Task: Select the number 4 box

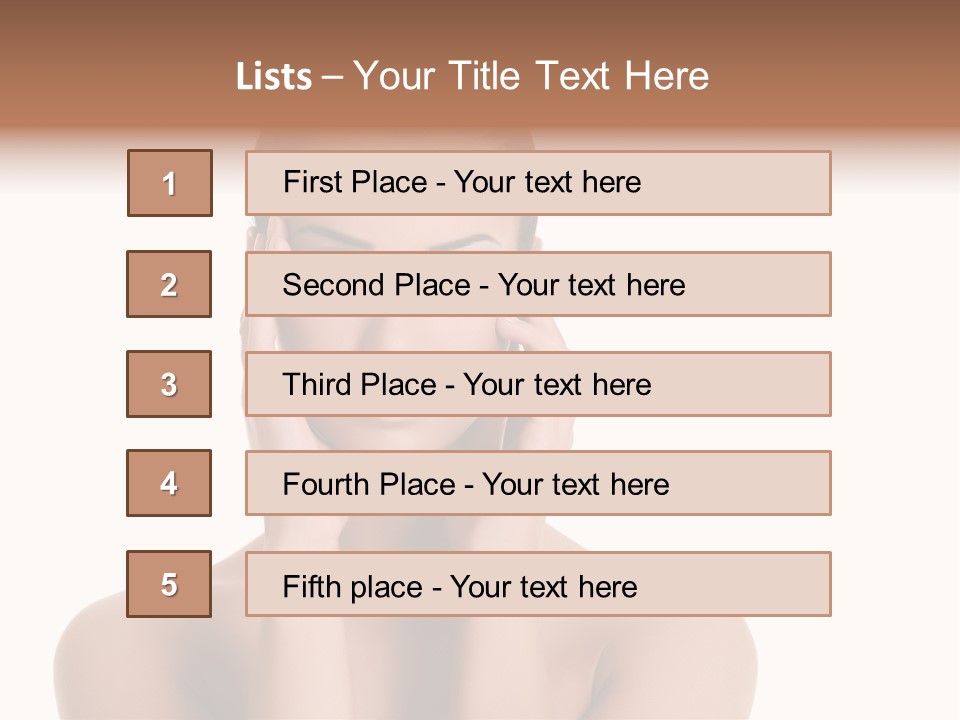Action: point(169,483)
